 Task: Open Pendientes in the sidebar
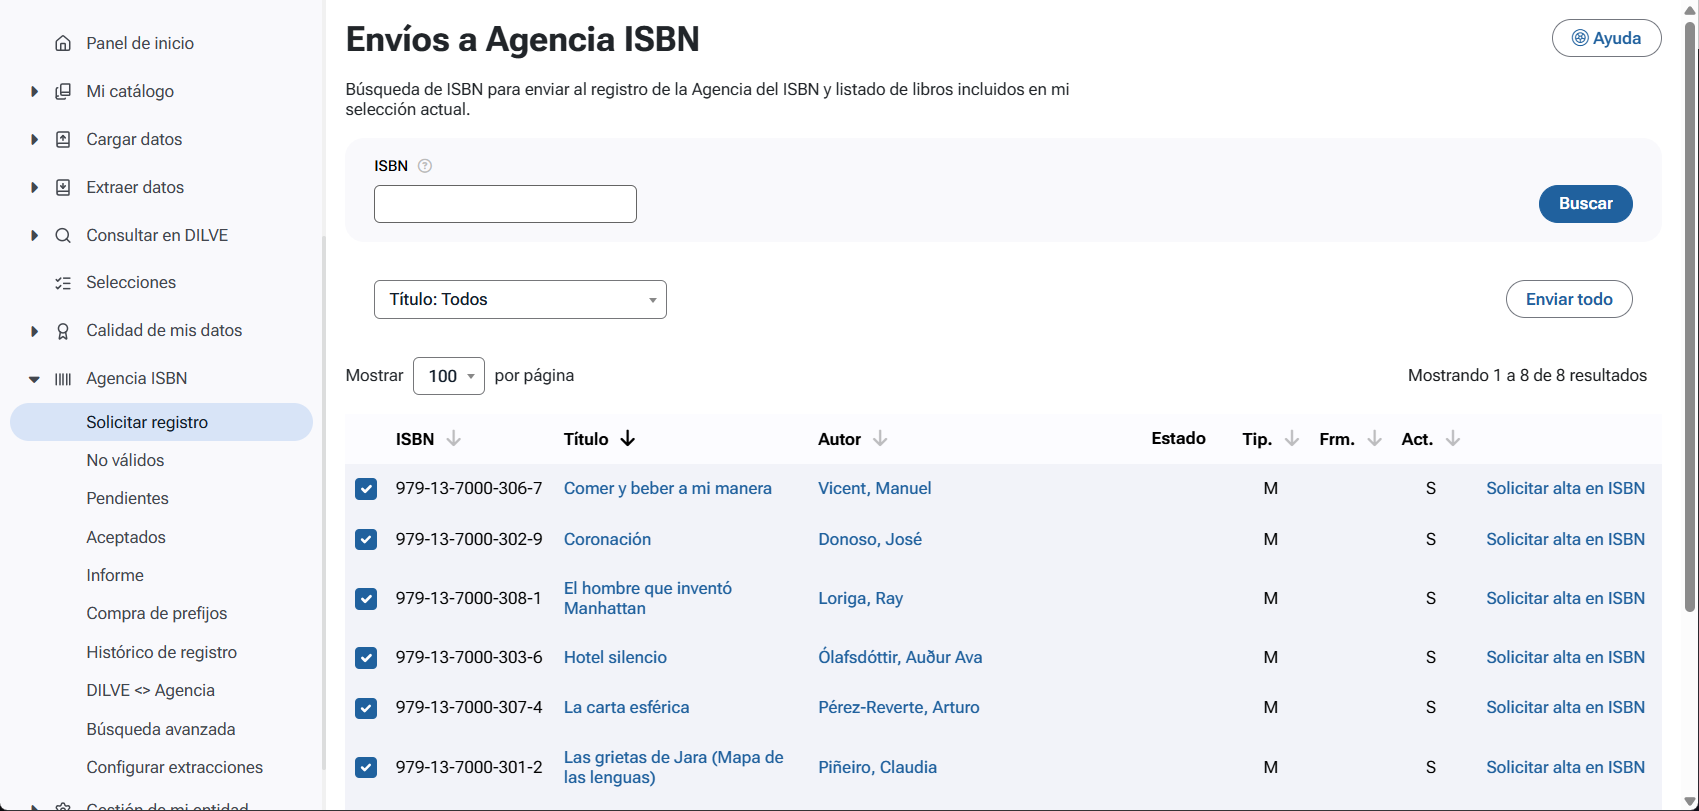click(x=127, y=498)
